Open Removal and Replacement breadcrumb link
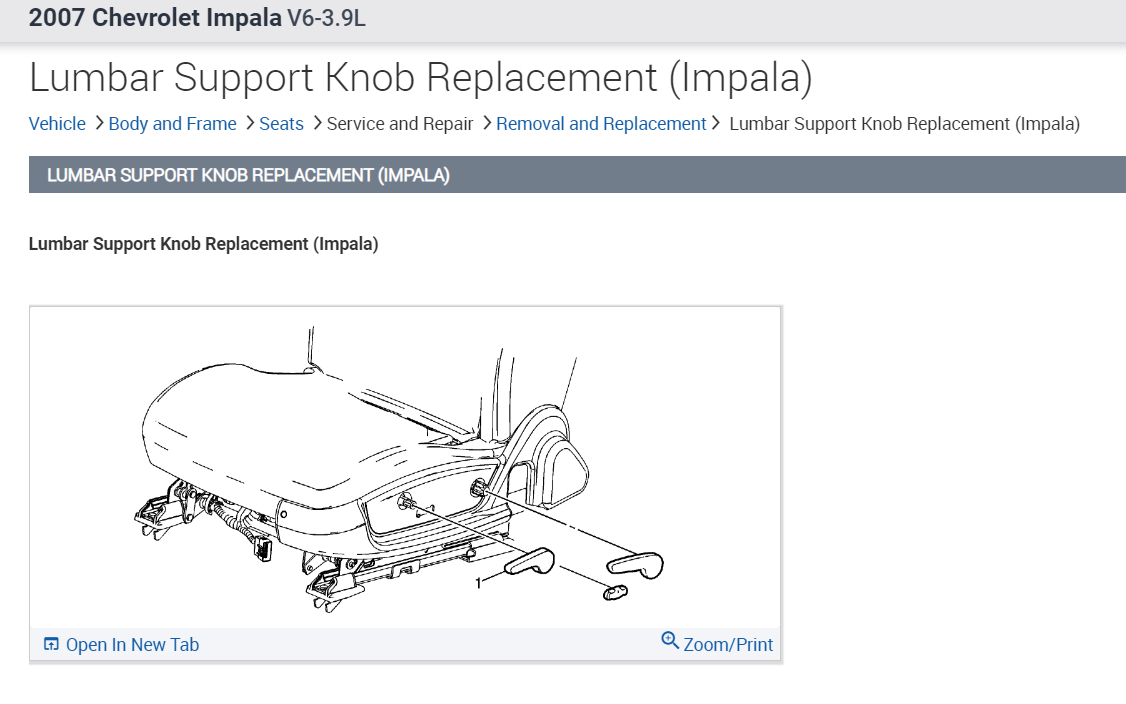 pos(601,124)
